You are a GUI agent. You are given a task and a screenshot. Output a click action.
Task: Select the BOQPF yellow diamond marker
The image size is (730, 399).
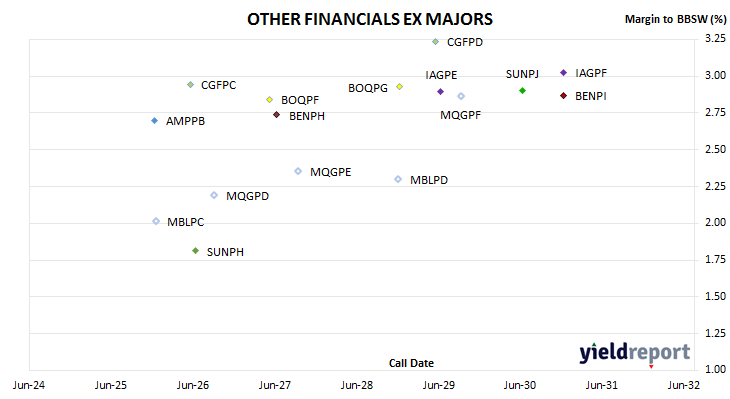270,100
